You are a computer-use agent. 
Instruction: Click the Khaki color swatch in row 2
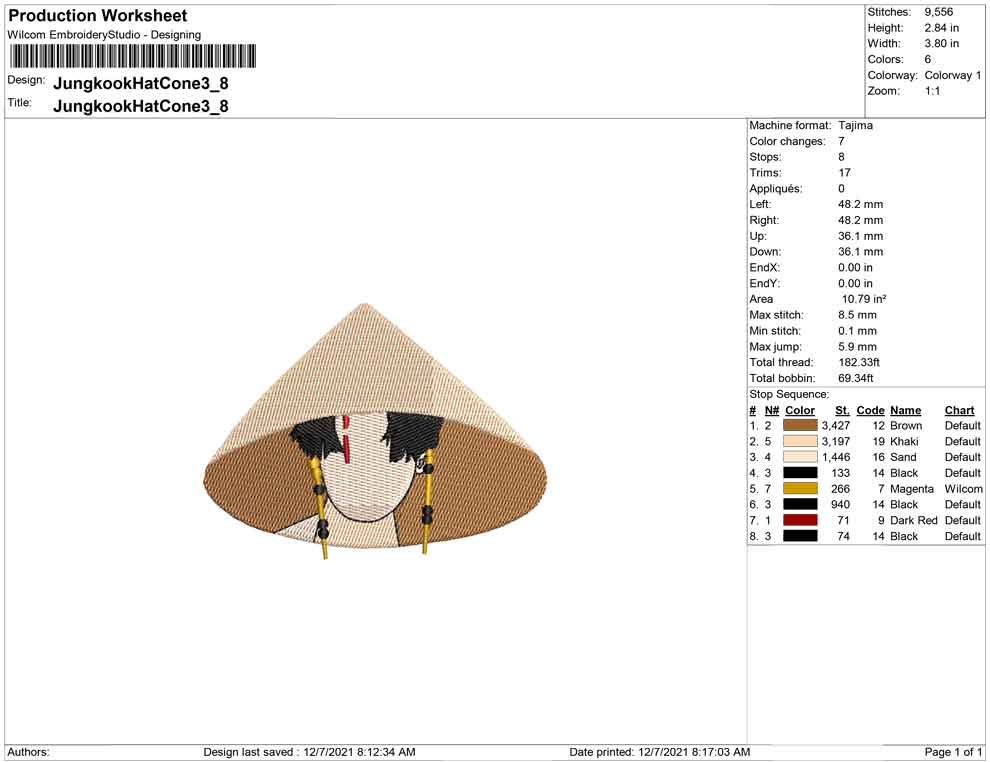click(800, 441)
